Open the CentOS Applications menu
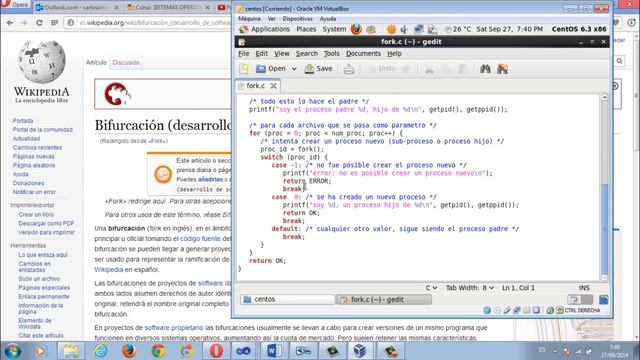 click(x=270, y=29)
